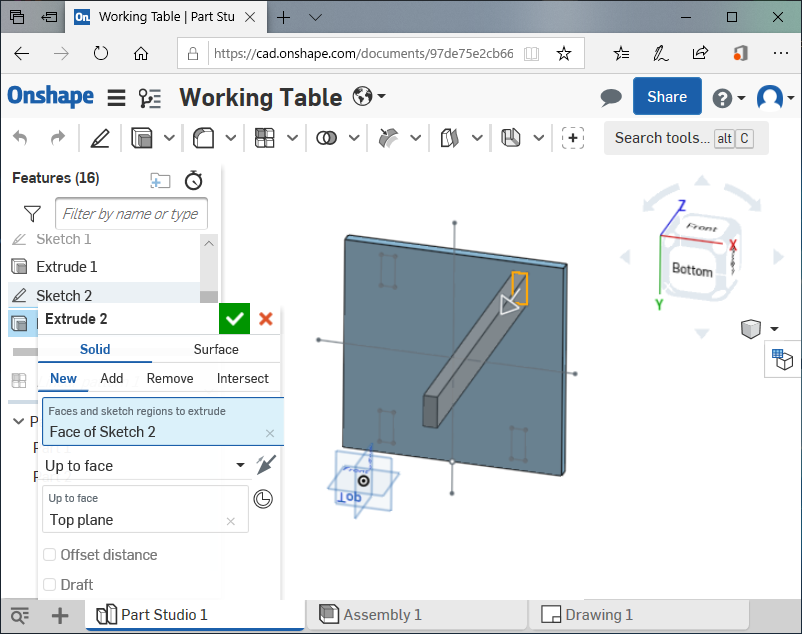Open the Modify fillet dropdown arrow

pyautogui.click(x=416, y=138)
